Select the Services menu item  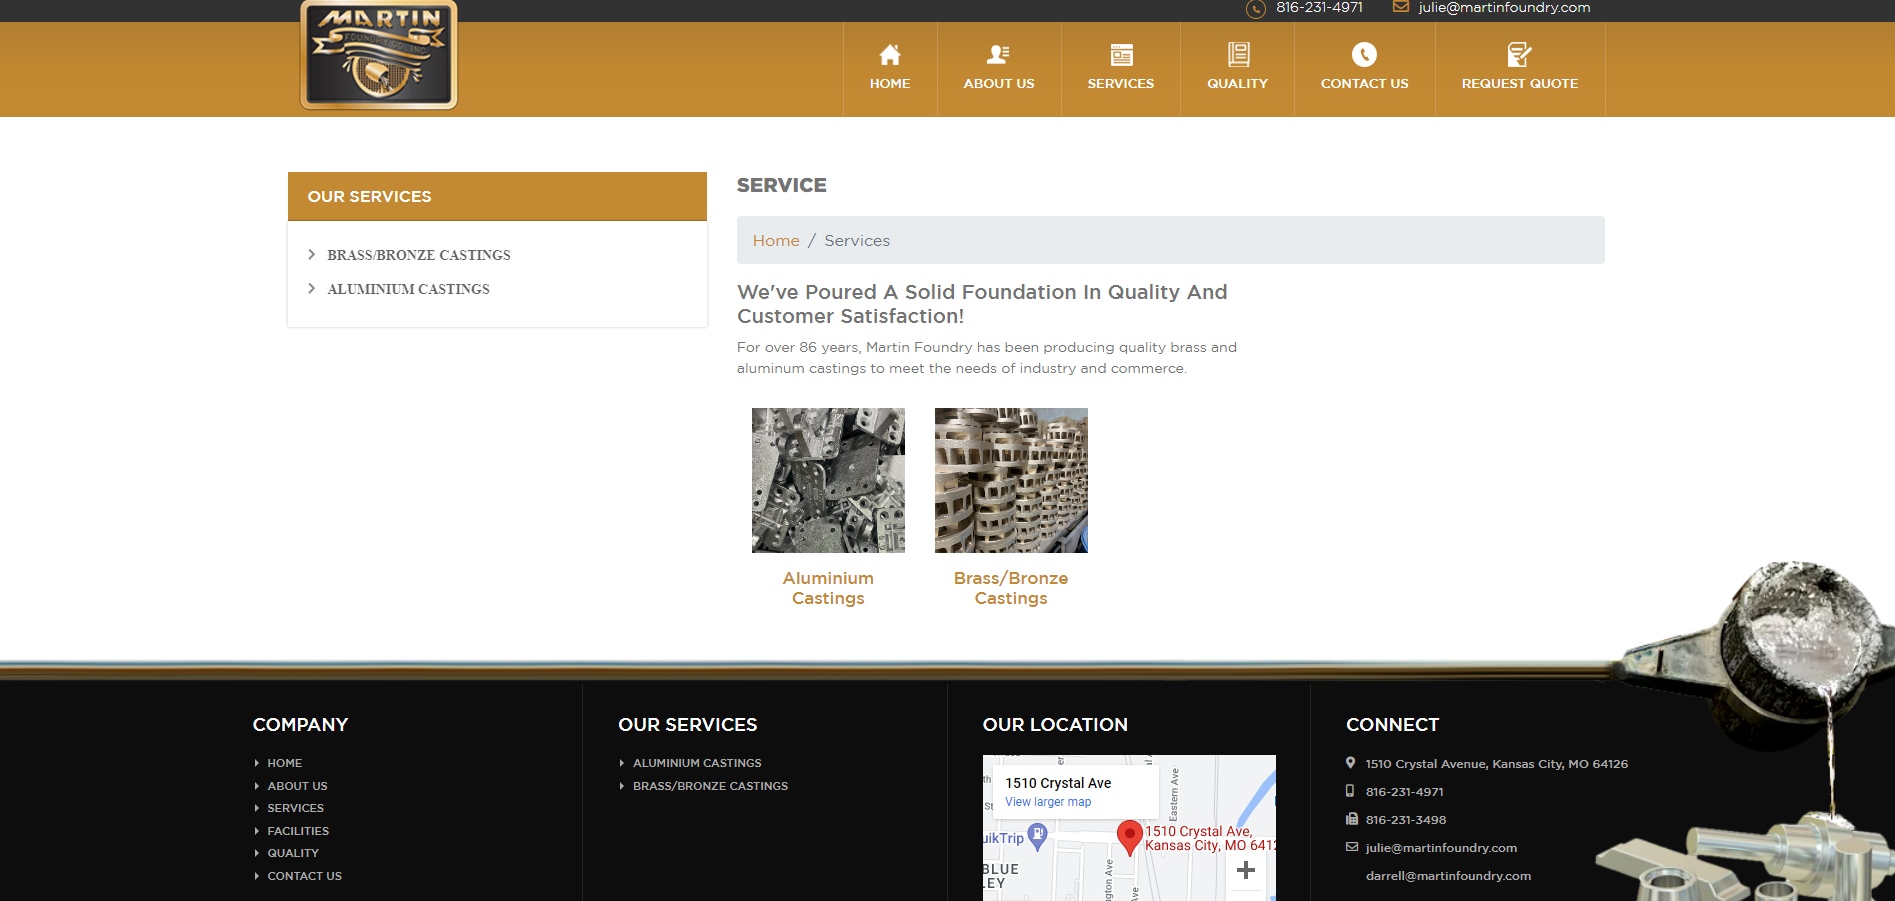point(1120,83)
